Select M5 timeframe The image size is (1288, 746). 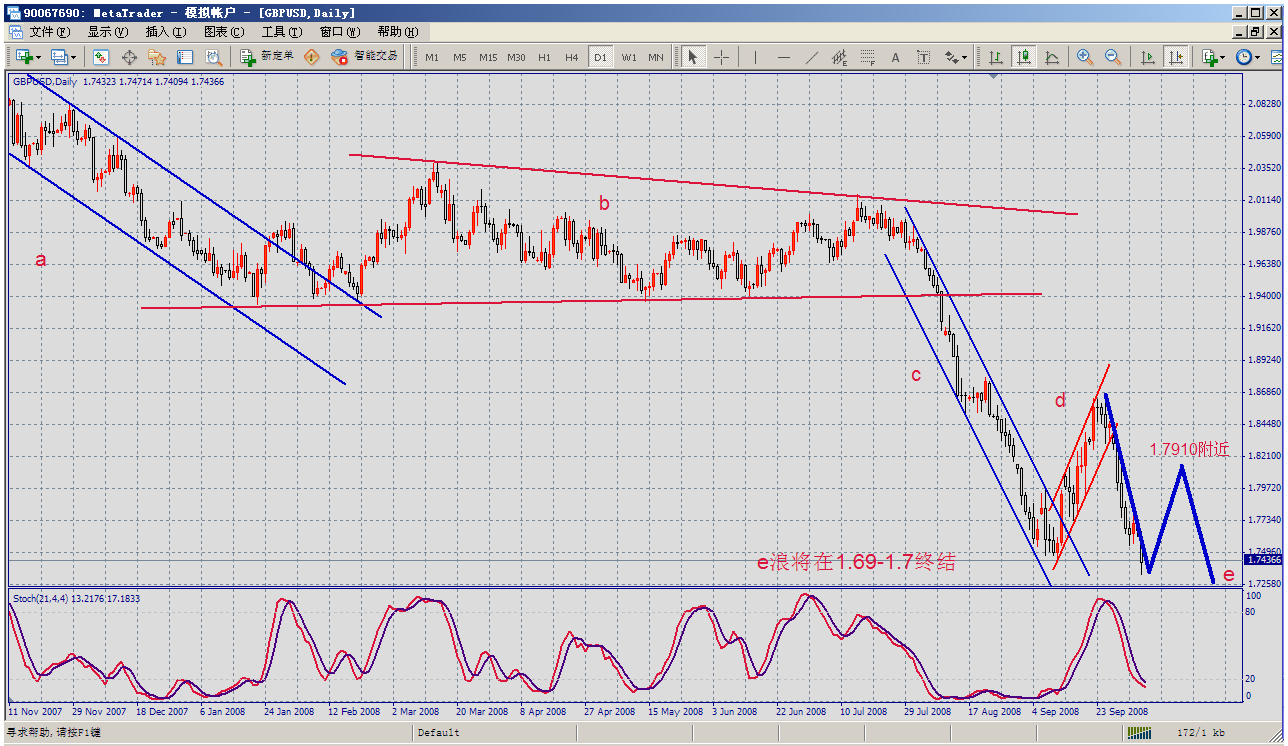pos(460,57)
